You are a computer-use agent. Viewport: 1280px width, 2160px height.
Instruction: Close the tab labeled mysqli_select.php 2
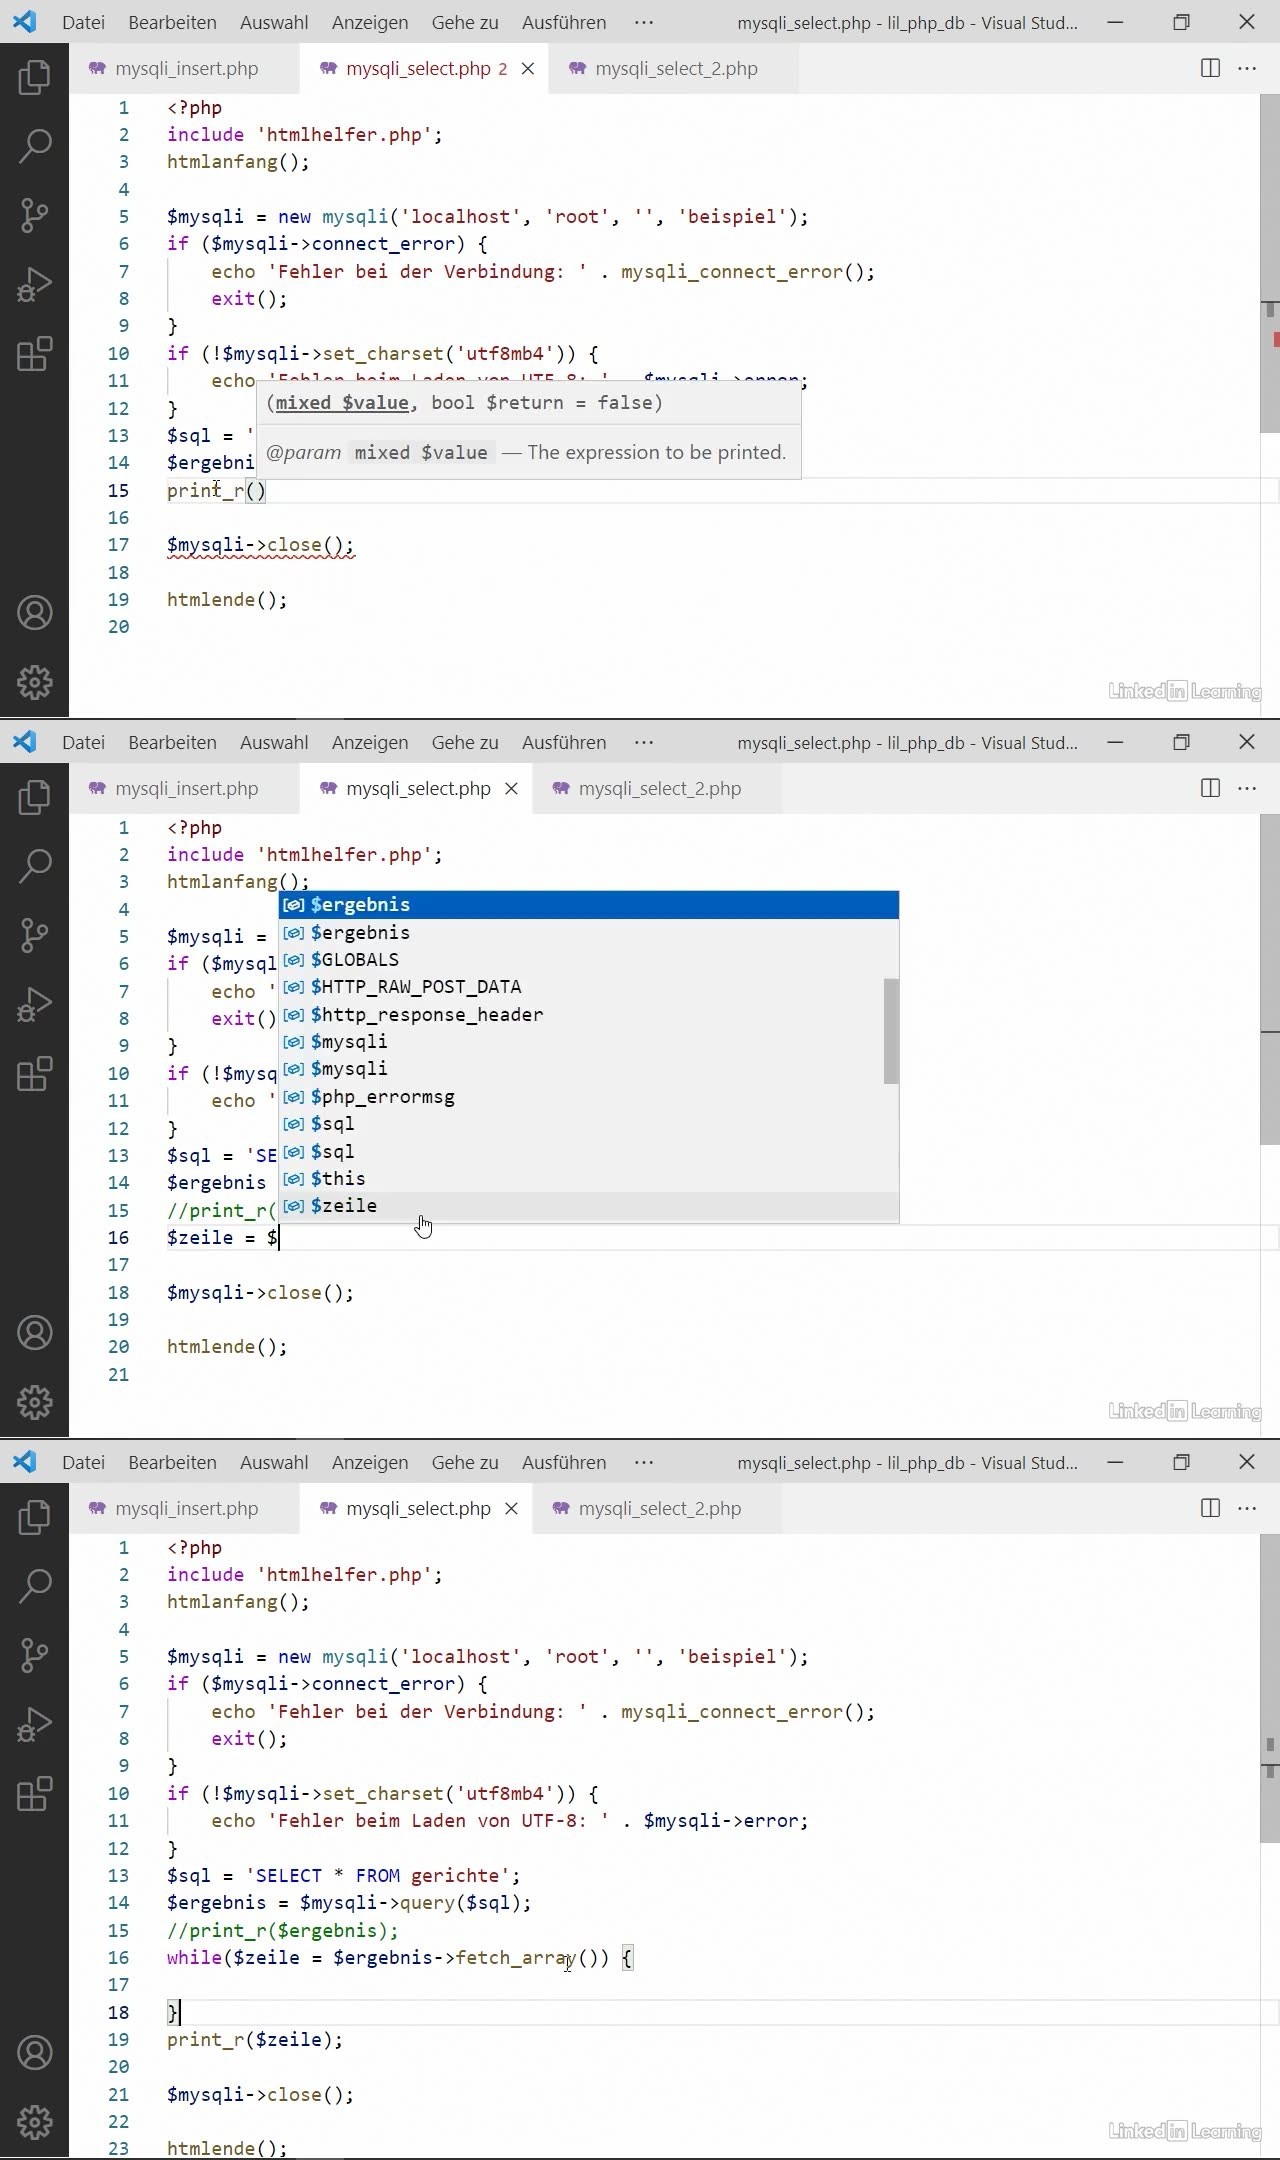[x=528, y=68]
